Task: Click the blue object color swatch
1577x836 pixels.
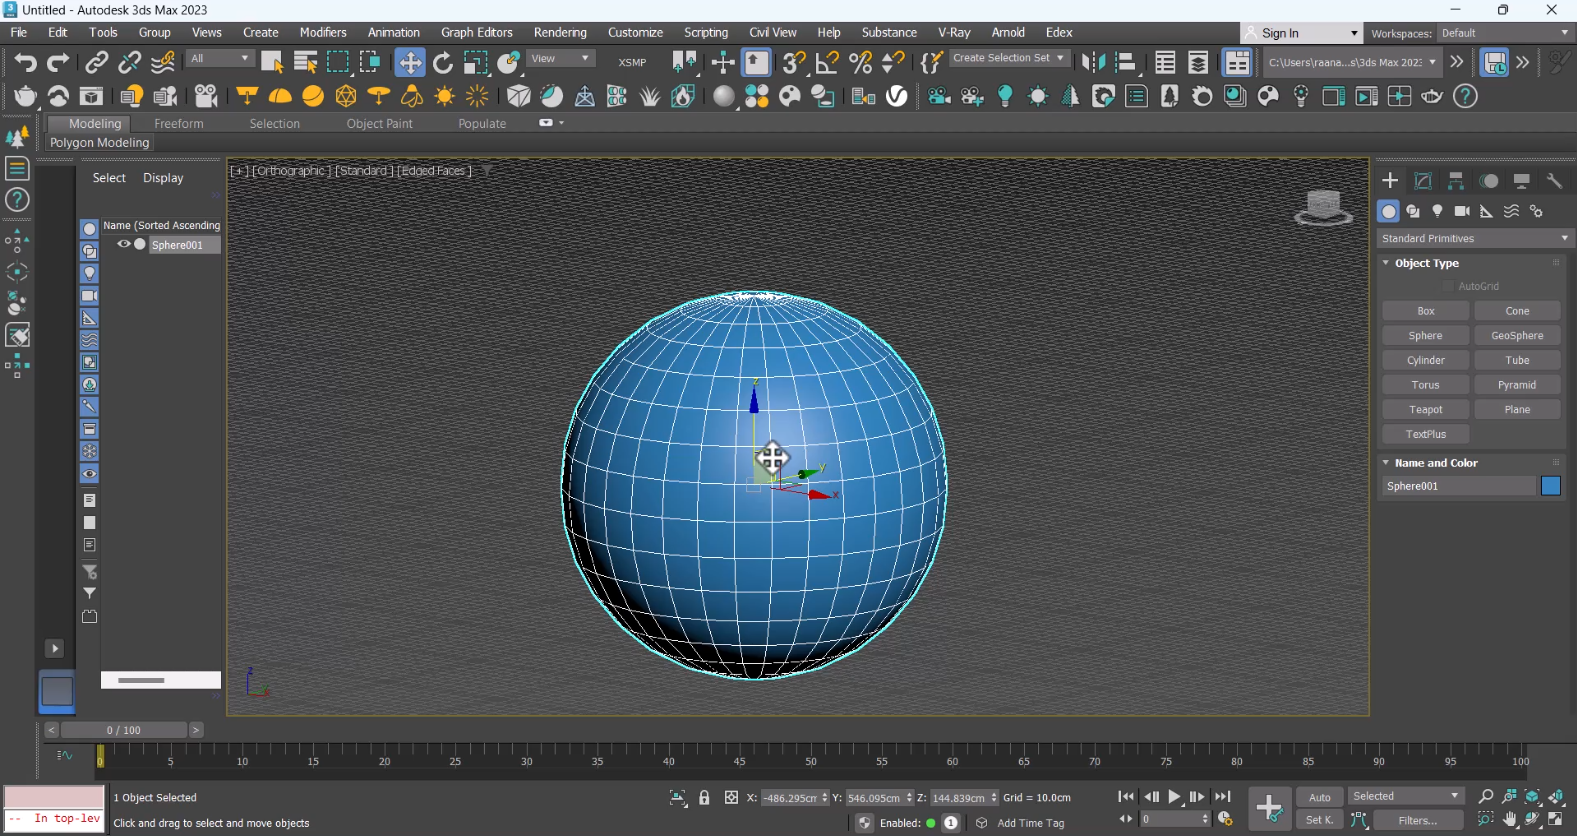Action: pos(1550,486)
